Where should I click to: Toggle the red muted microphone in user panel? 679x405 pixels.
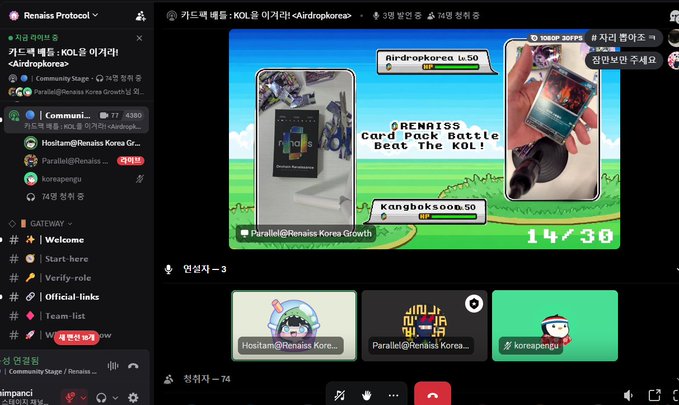click(70, 397)
